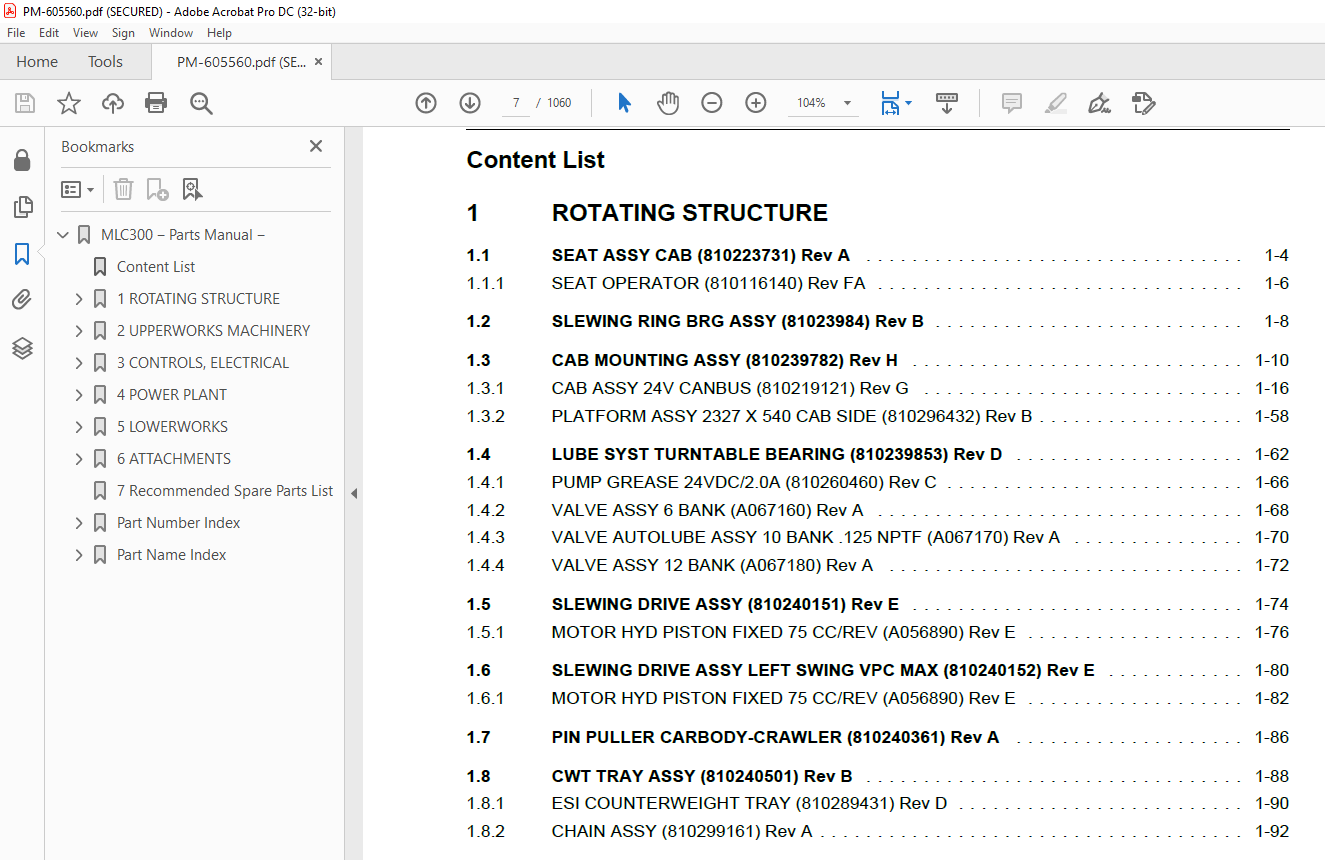Expand the Part Number Index bookmark
The height and width of the screenshot is (860, 1325).
pos(79,523)
